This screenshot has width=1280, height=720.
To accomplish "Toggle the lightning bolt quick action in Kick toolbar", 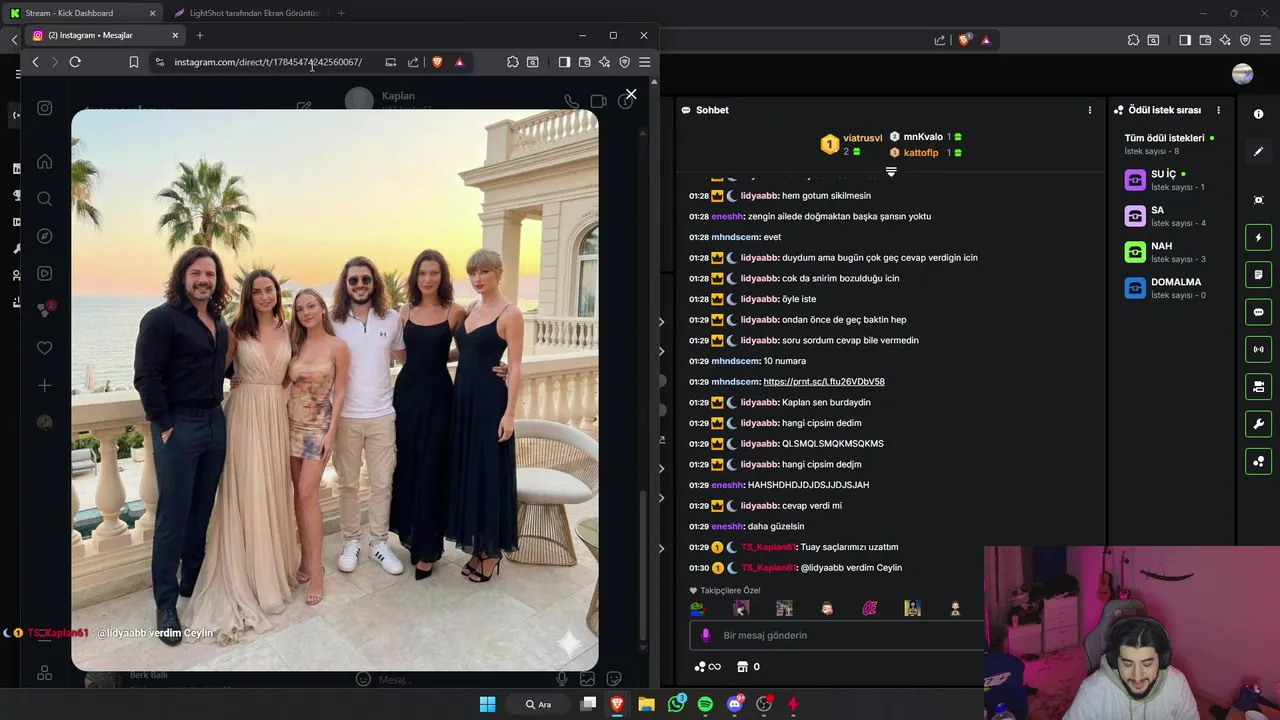I will coord(1258,238).
